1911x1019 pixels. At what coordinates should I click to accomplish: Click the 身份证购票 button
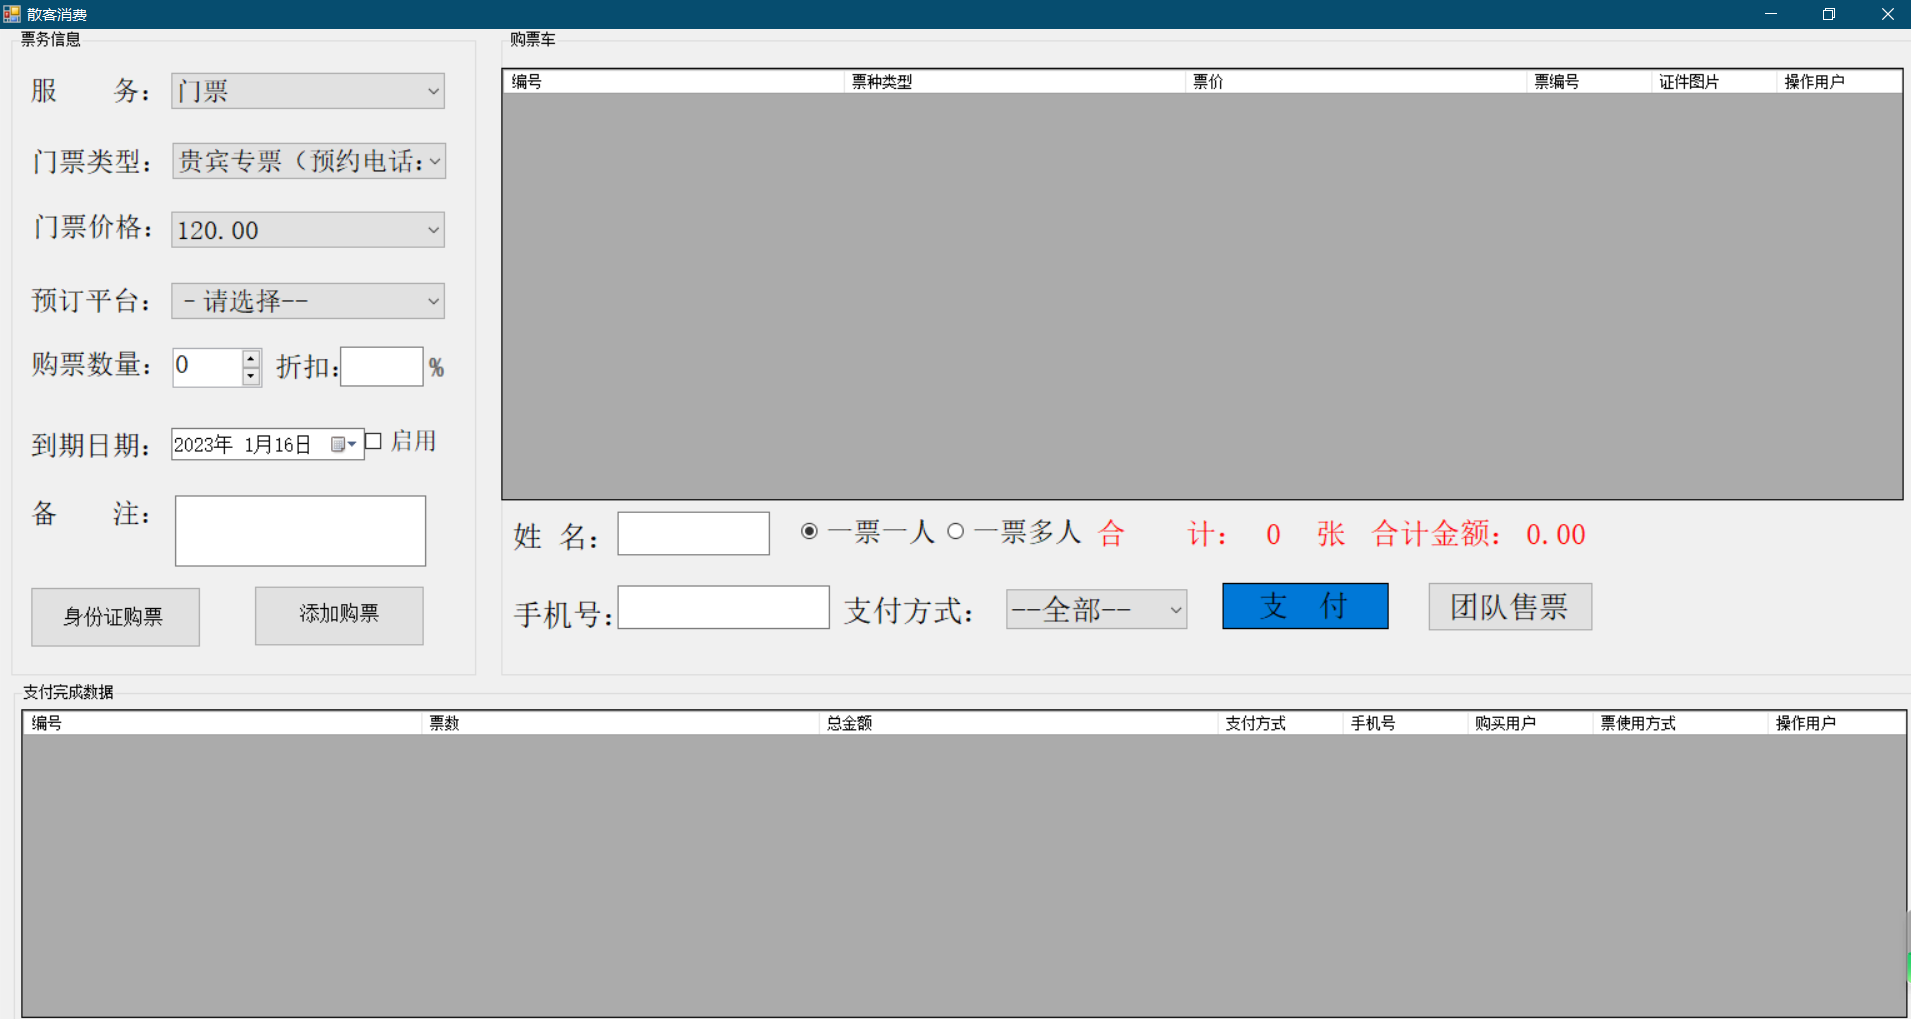click(115, 617)
